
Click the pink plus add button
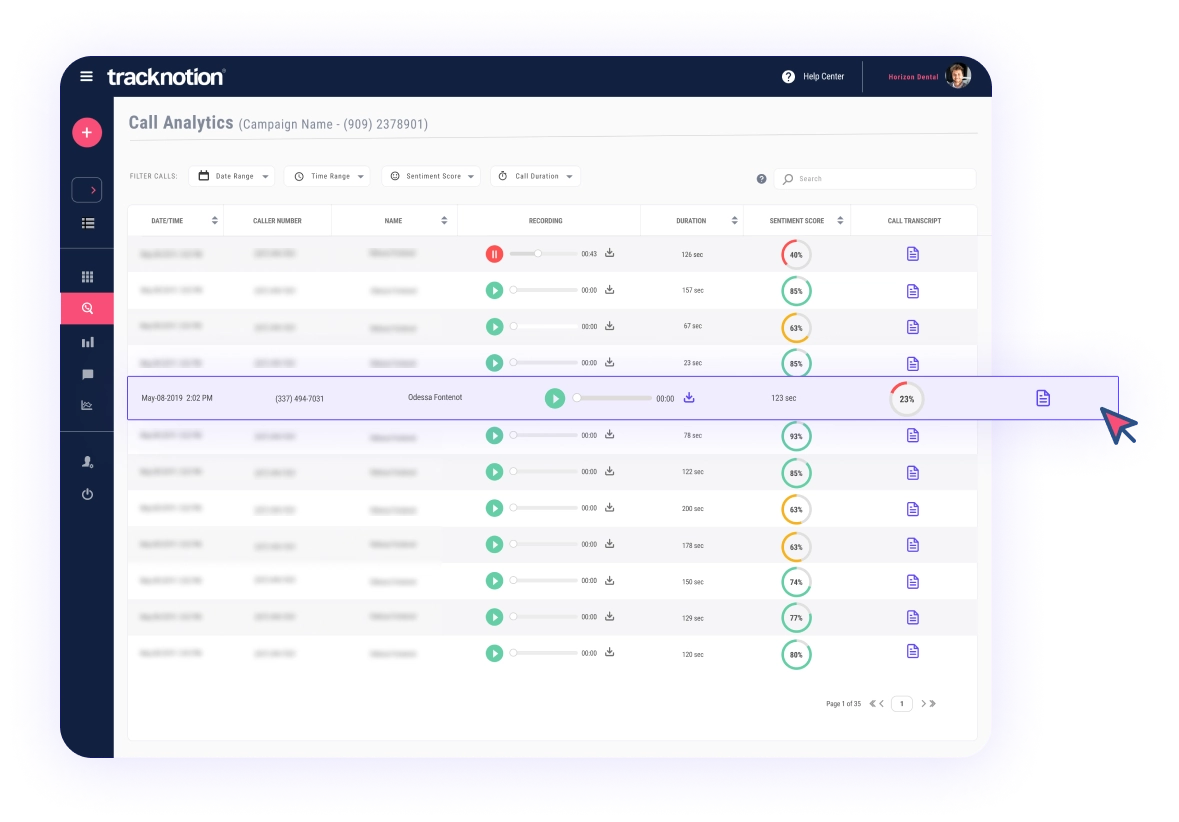(87, 132)
